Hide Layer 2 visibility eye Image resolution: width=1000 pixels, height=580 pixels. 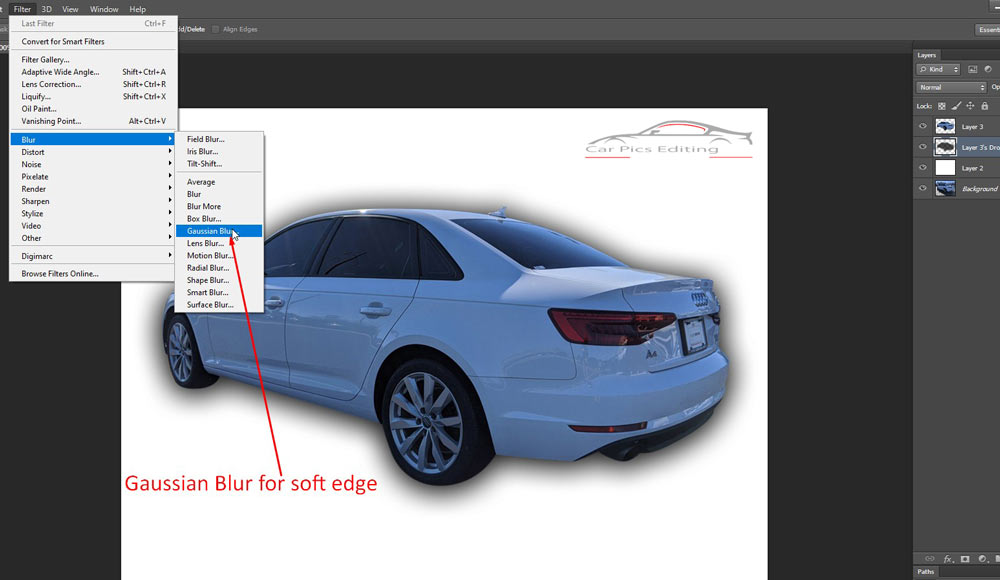pos(922,168)
